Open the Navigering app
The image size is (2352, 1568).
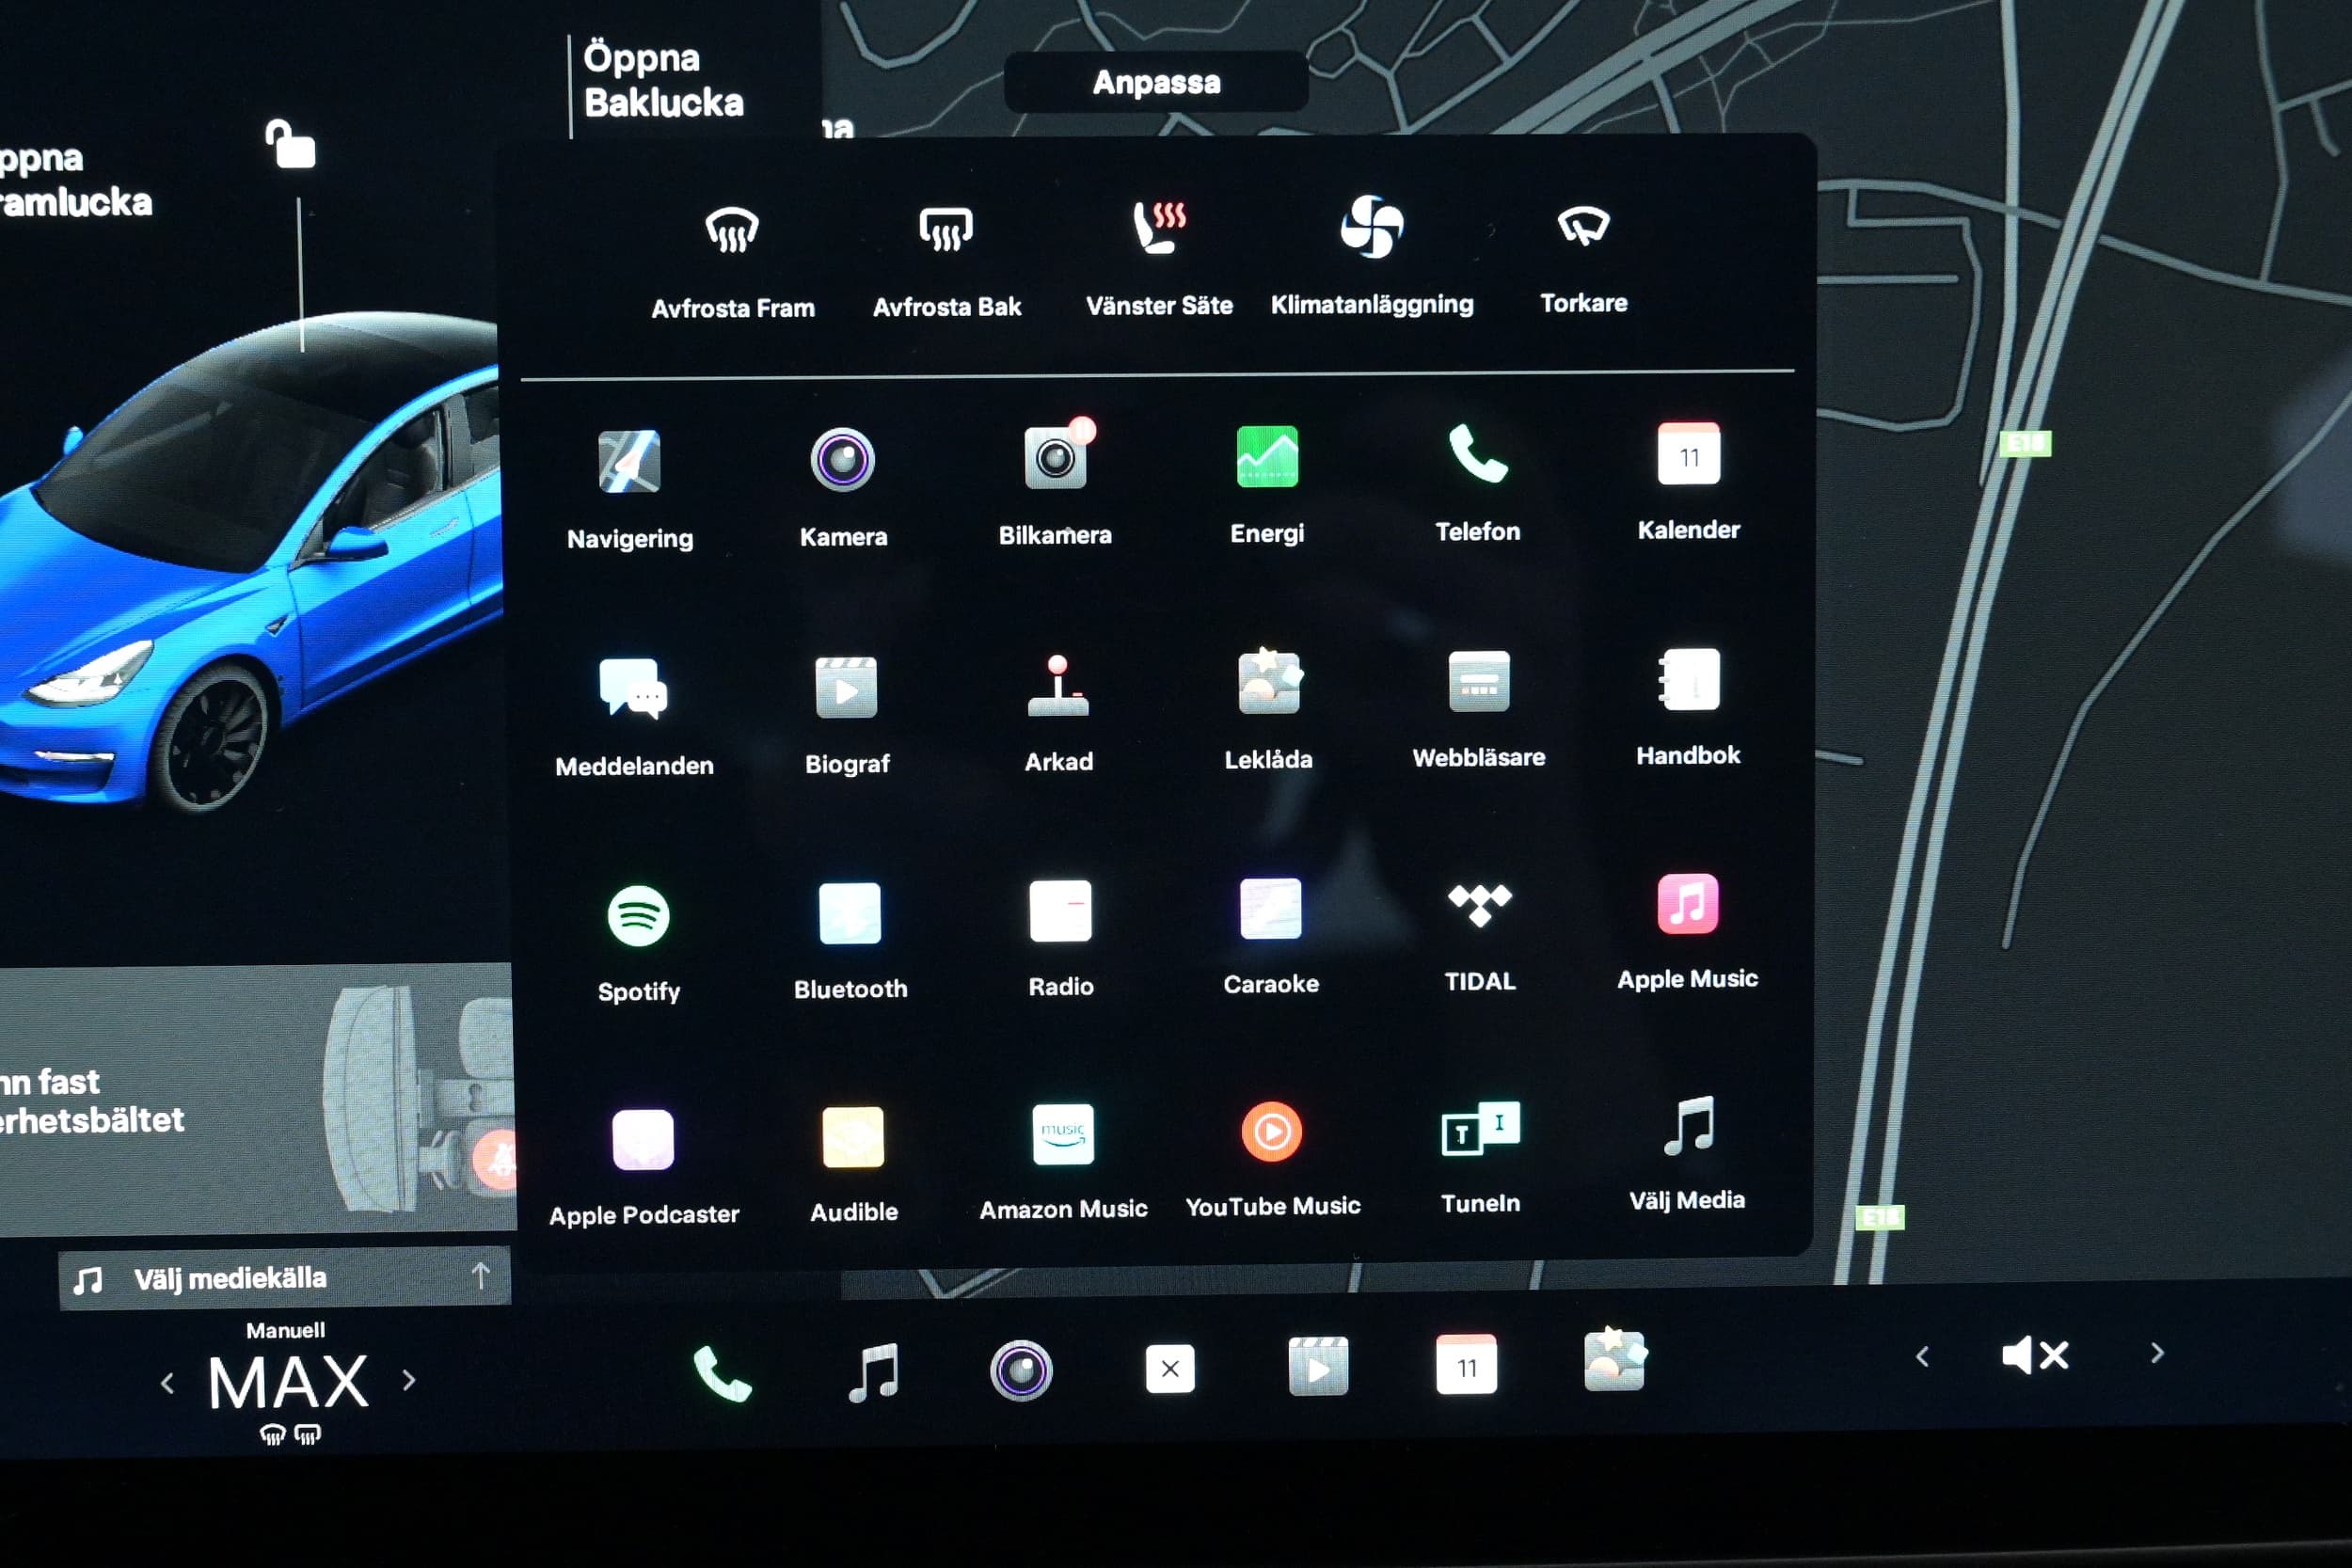(x=629, y=490)
